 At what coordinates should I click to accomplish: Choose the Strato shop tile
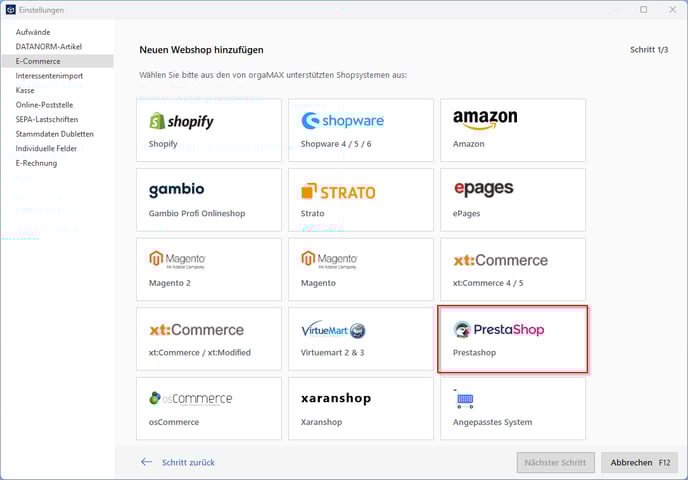(x=361, y=200)
